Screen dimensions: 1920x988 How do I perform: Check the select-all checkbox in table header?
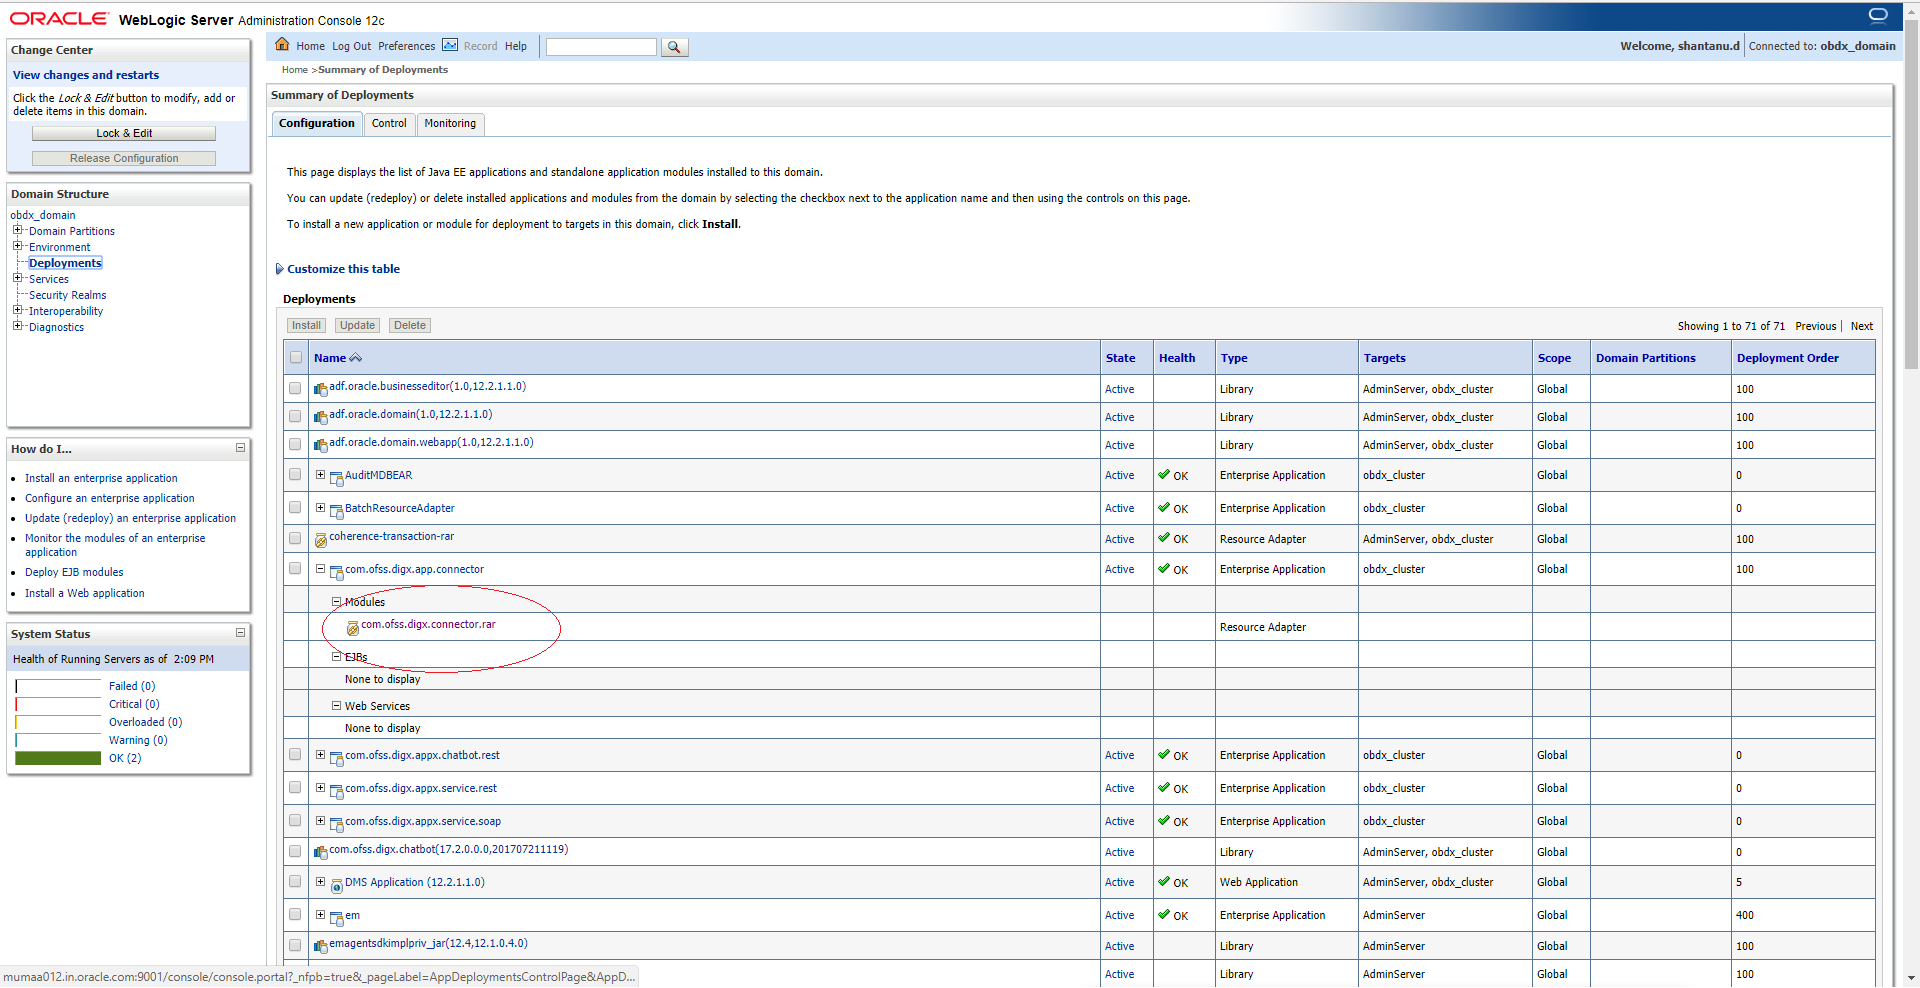coord(295,357)
